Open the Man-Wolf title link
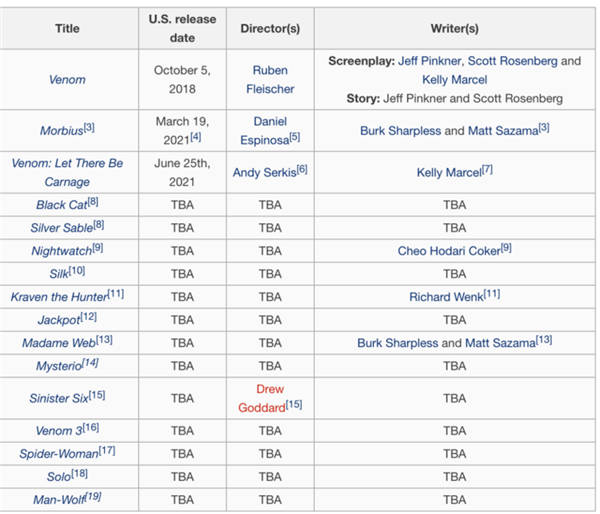Viewport: 600px width, 514px height. tap(59, 500)
